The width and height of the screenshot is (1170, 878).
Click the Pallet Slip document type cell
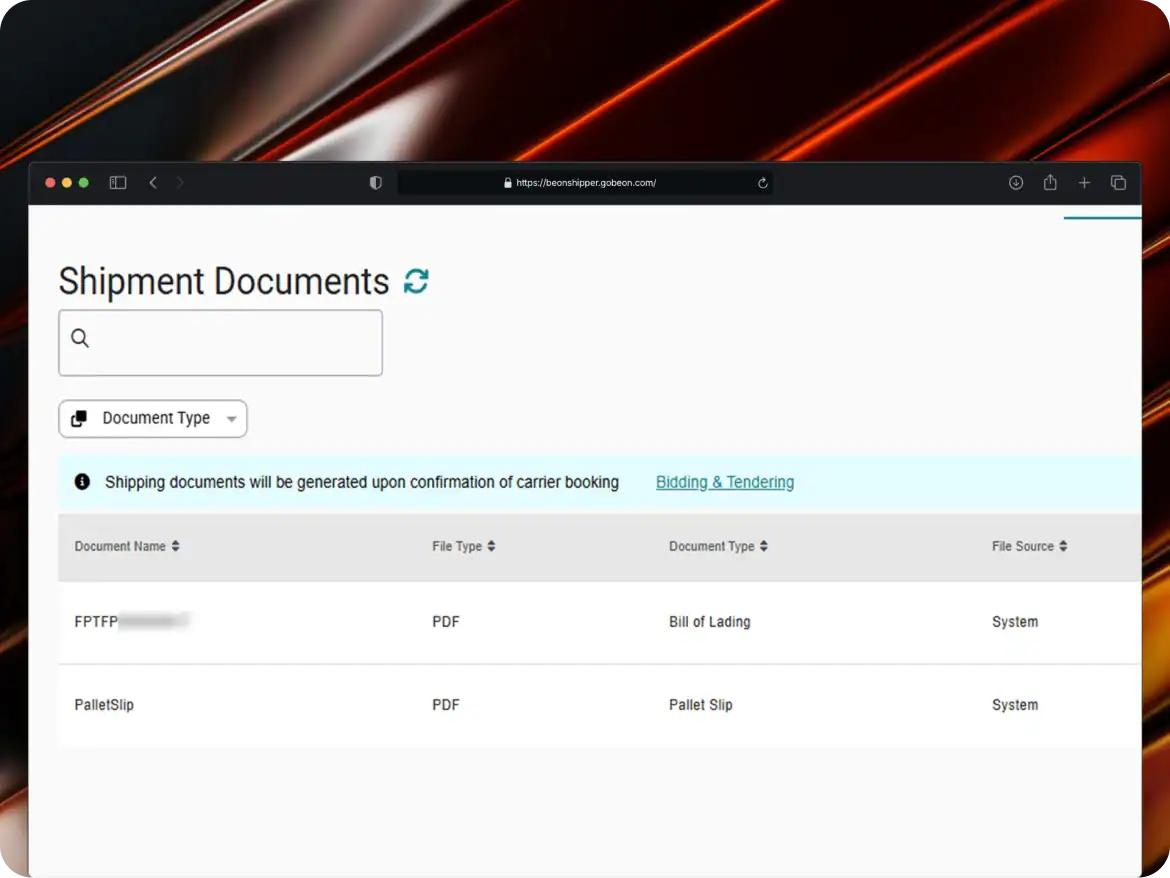pos(701,705)
